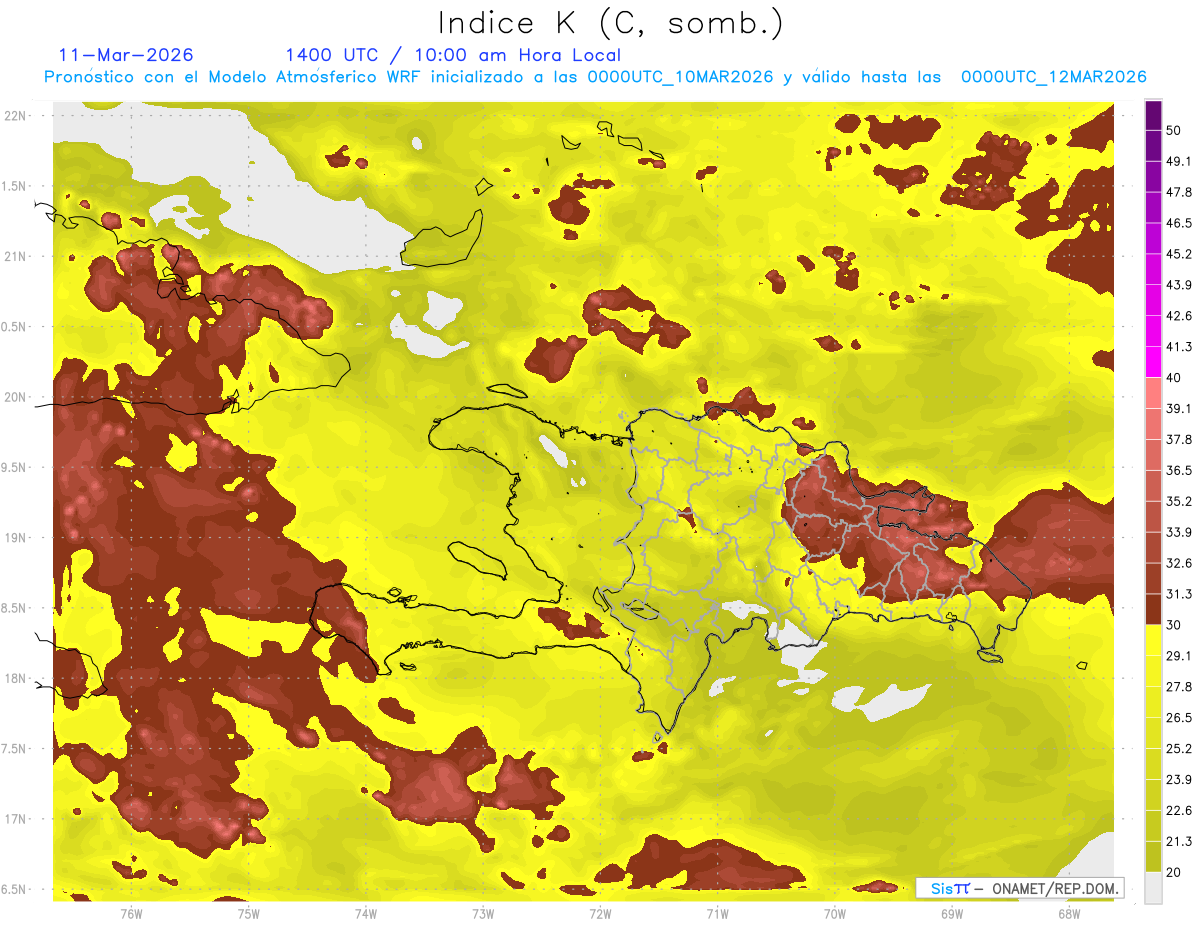This screenshot has width=1200, height=927.
Task: Click the '18N' latitude axis label
Action: pos(16,678)
